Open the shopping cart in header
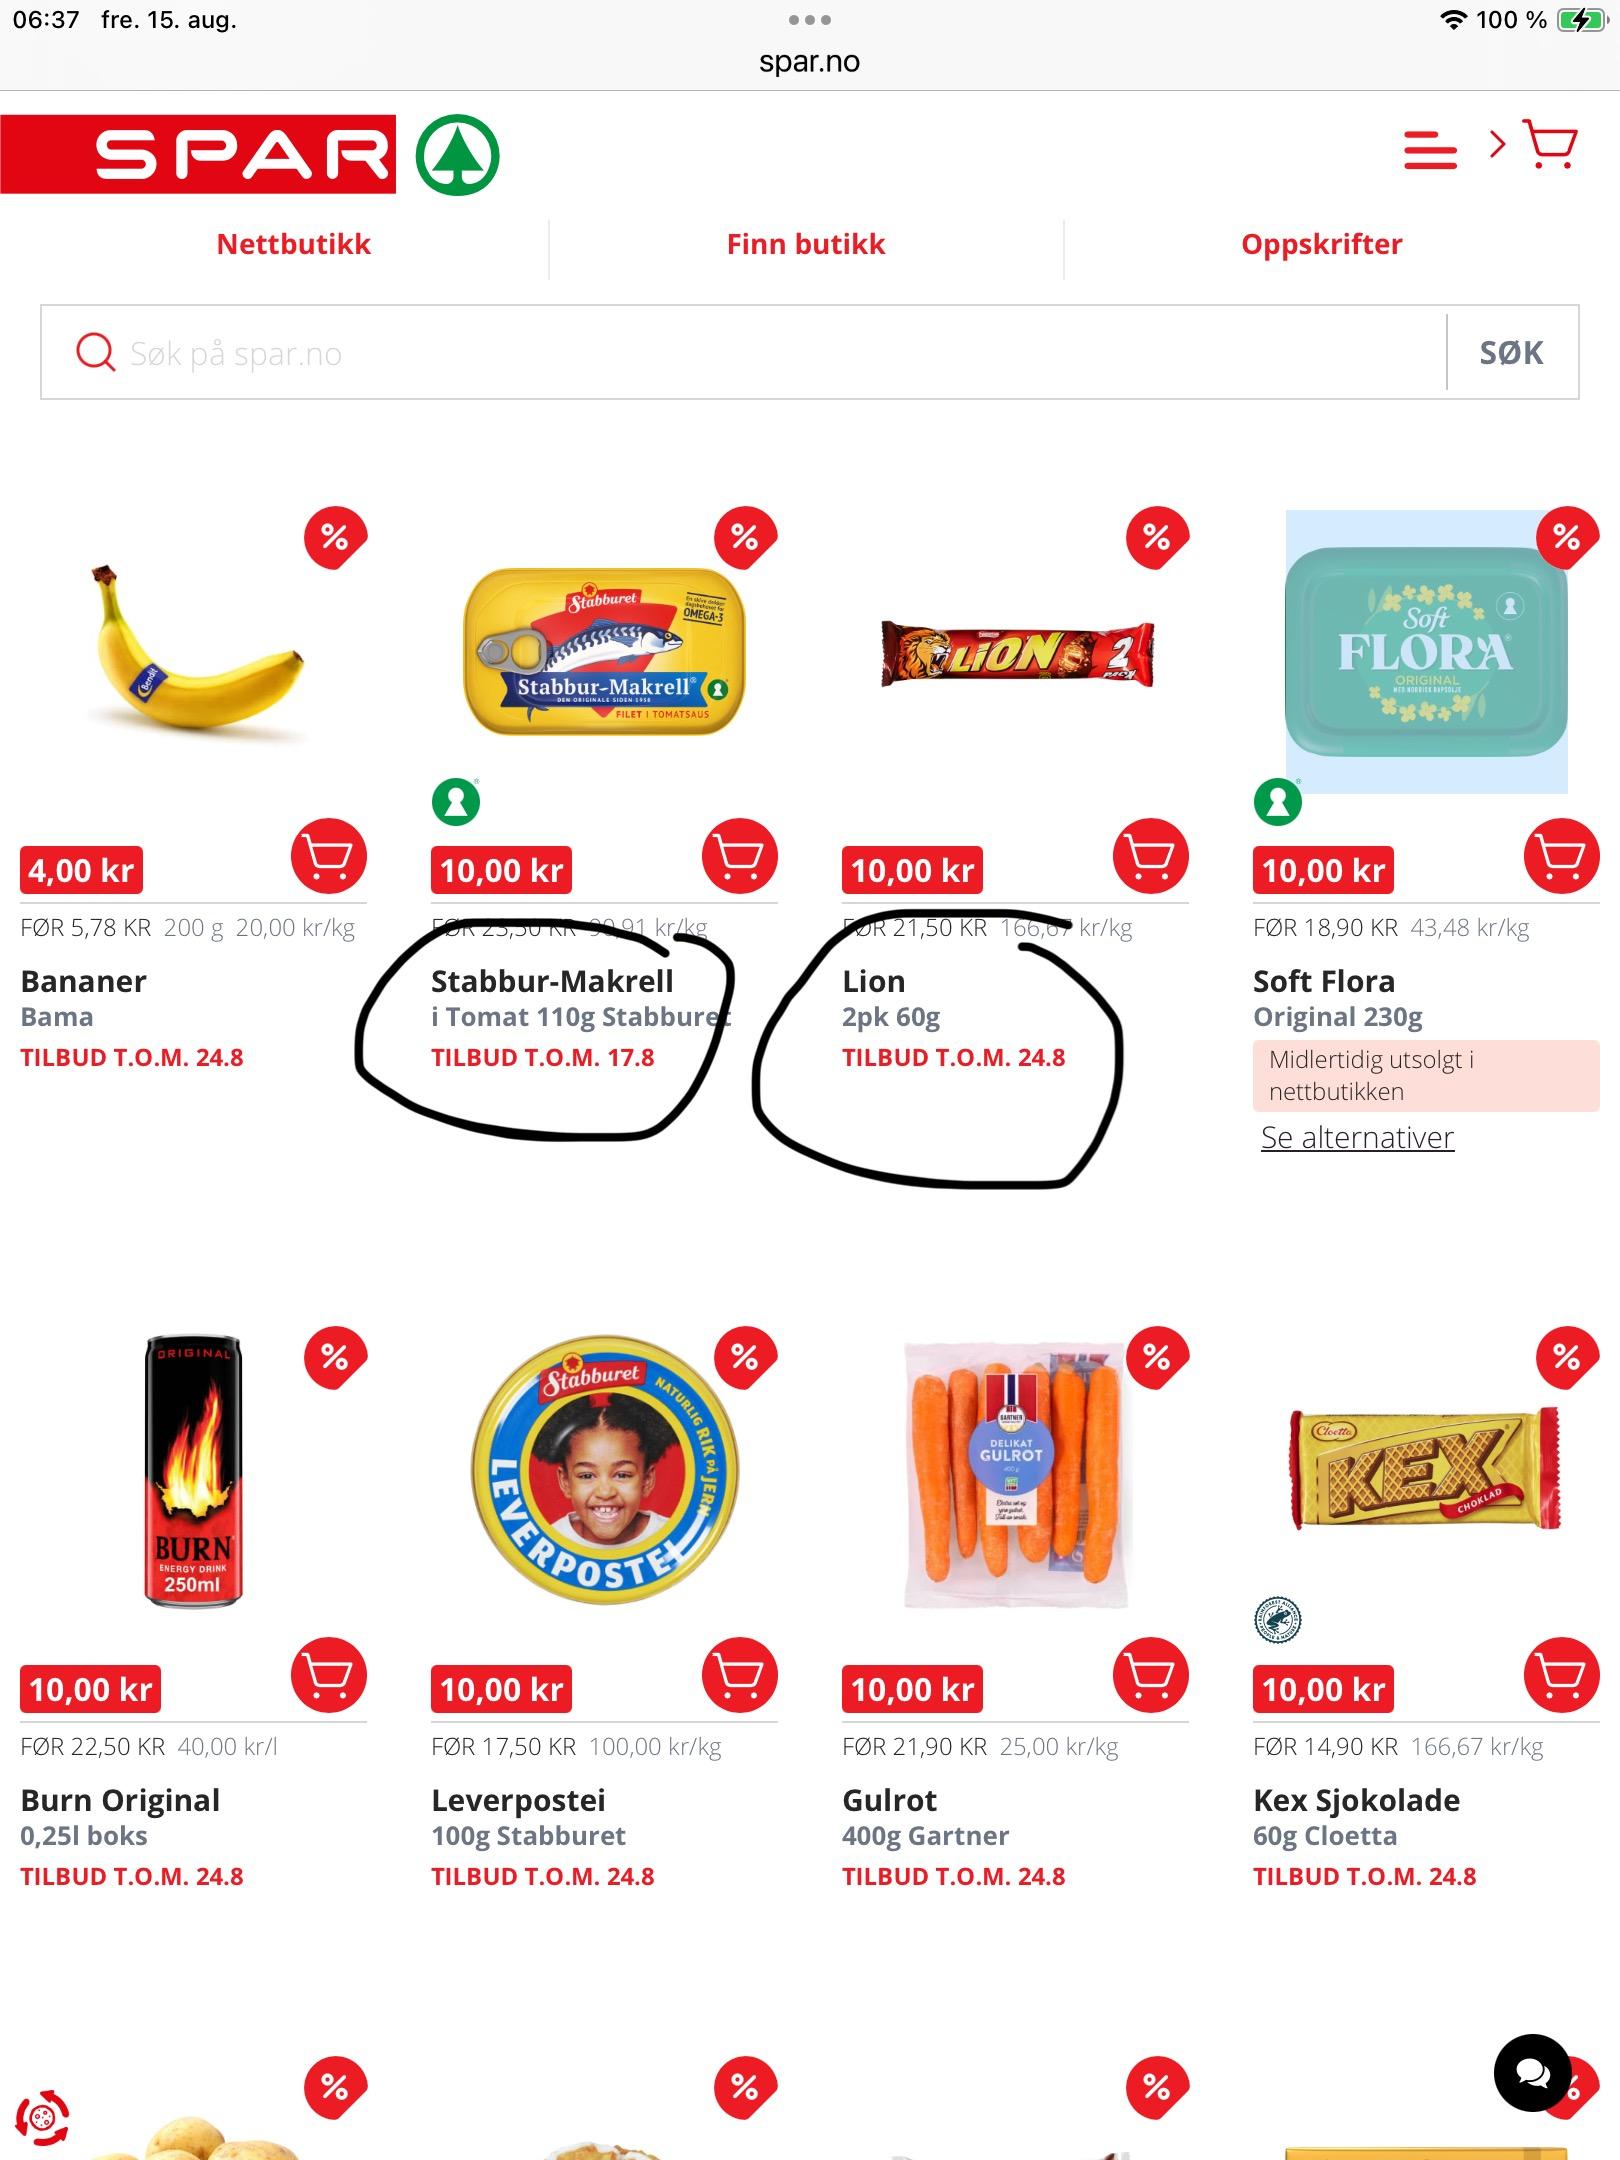The height and width of the screenshot is (2160, 1620). tap(1550, 144)
